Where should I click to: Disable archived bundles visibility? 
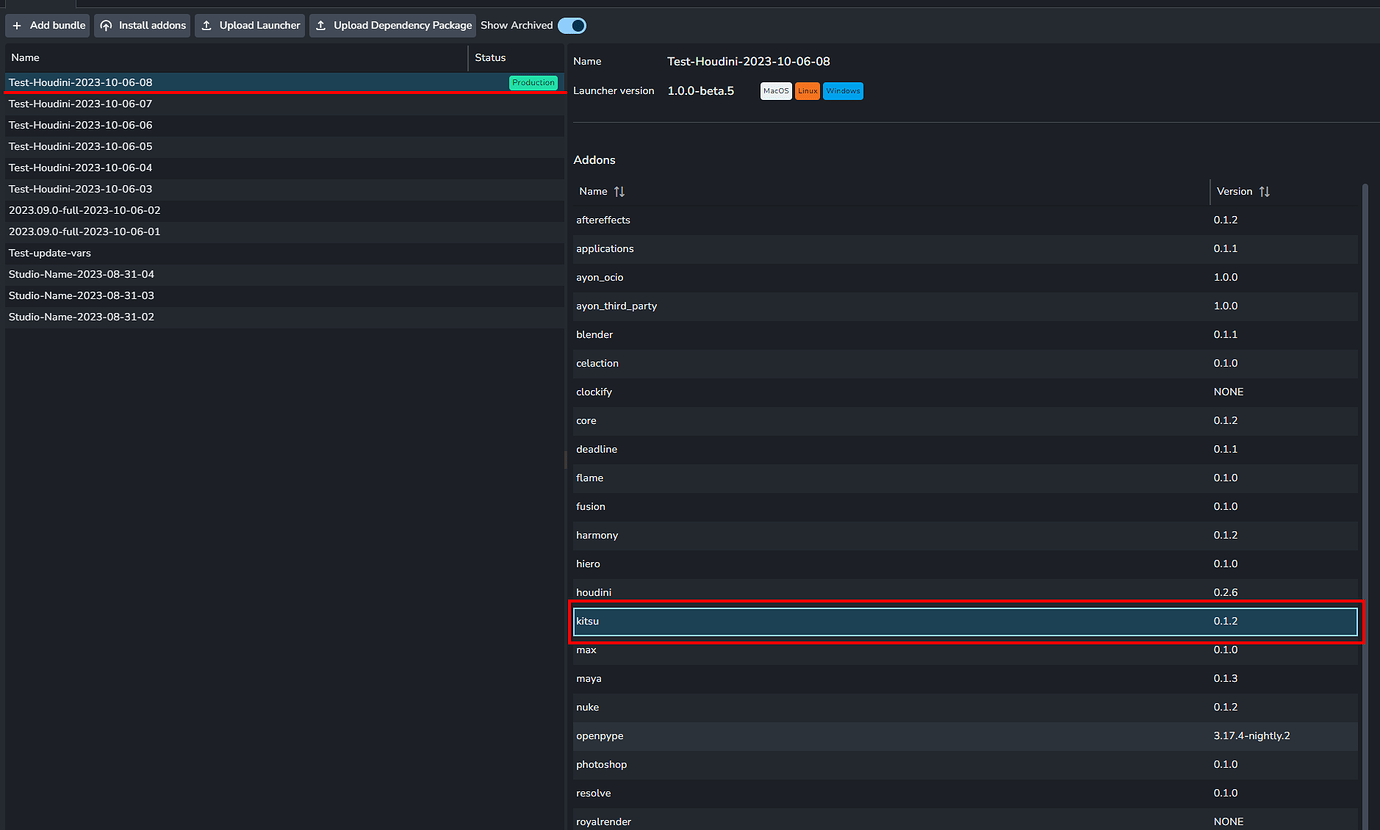point(571,25)
